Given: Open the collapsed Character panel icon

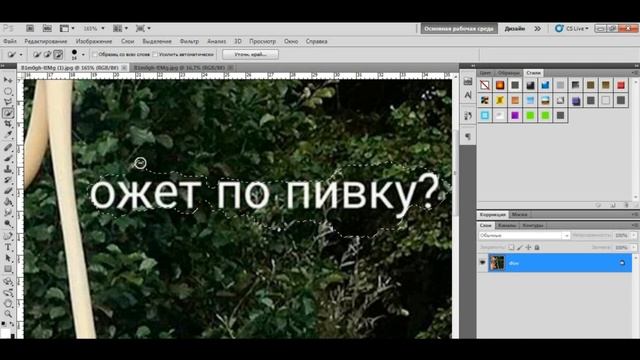Looking at the screenshot, I should point(468,95).
